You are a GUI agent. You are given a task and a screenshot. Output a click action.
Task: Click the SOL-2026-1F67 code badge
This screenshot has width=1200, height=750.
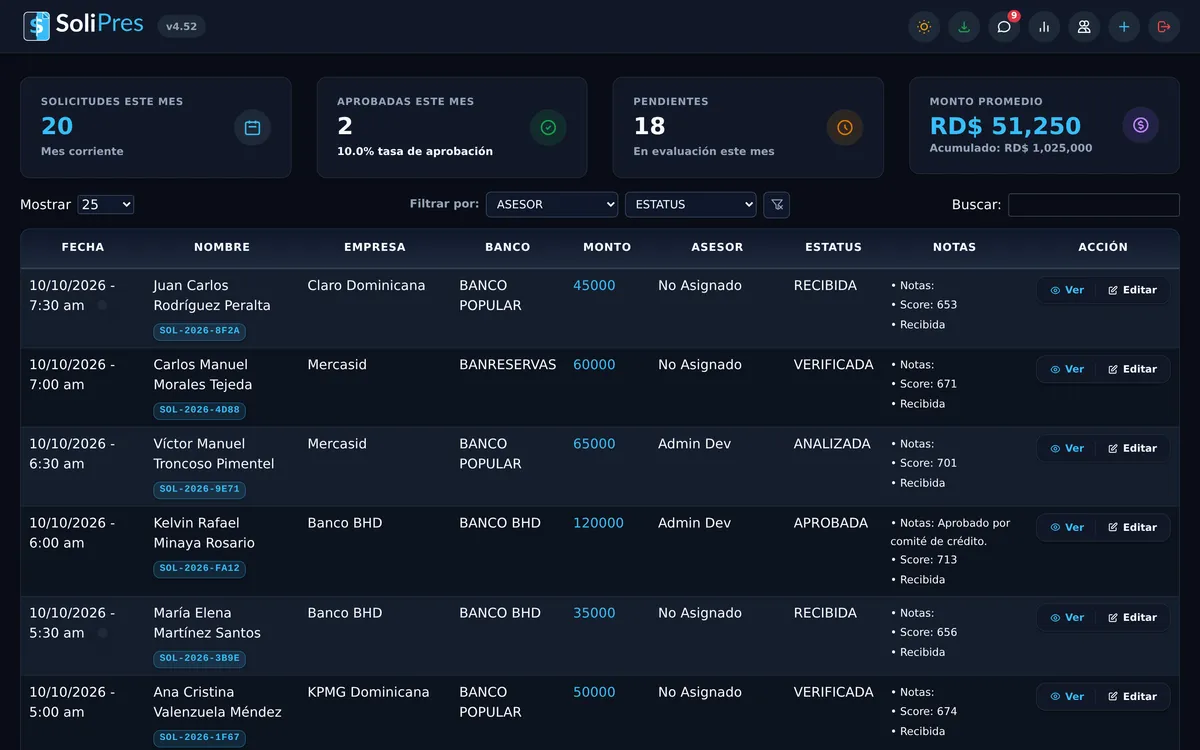200,738
